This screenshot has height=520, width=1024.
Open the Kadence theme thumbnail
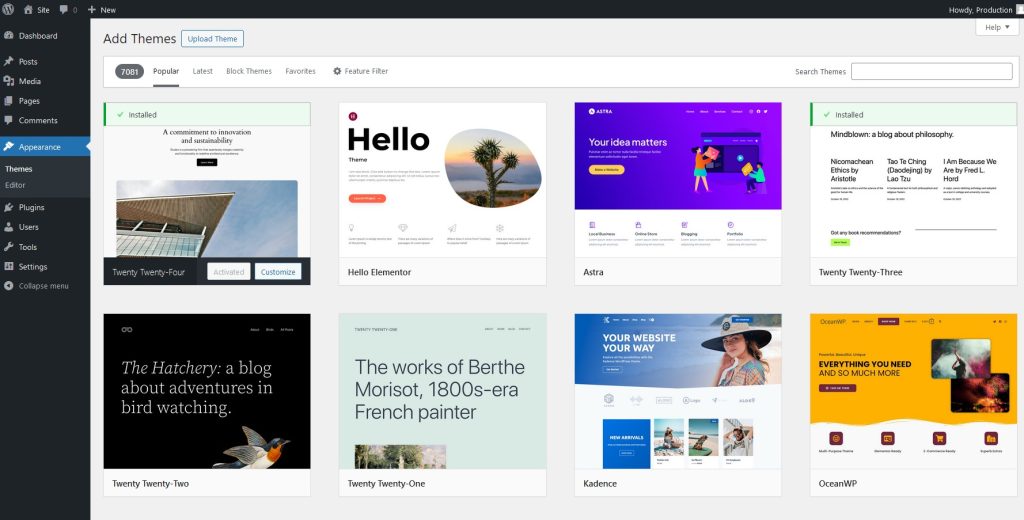click(678, 391)
